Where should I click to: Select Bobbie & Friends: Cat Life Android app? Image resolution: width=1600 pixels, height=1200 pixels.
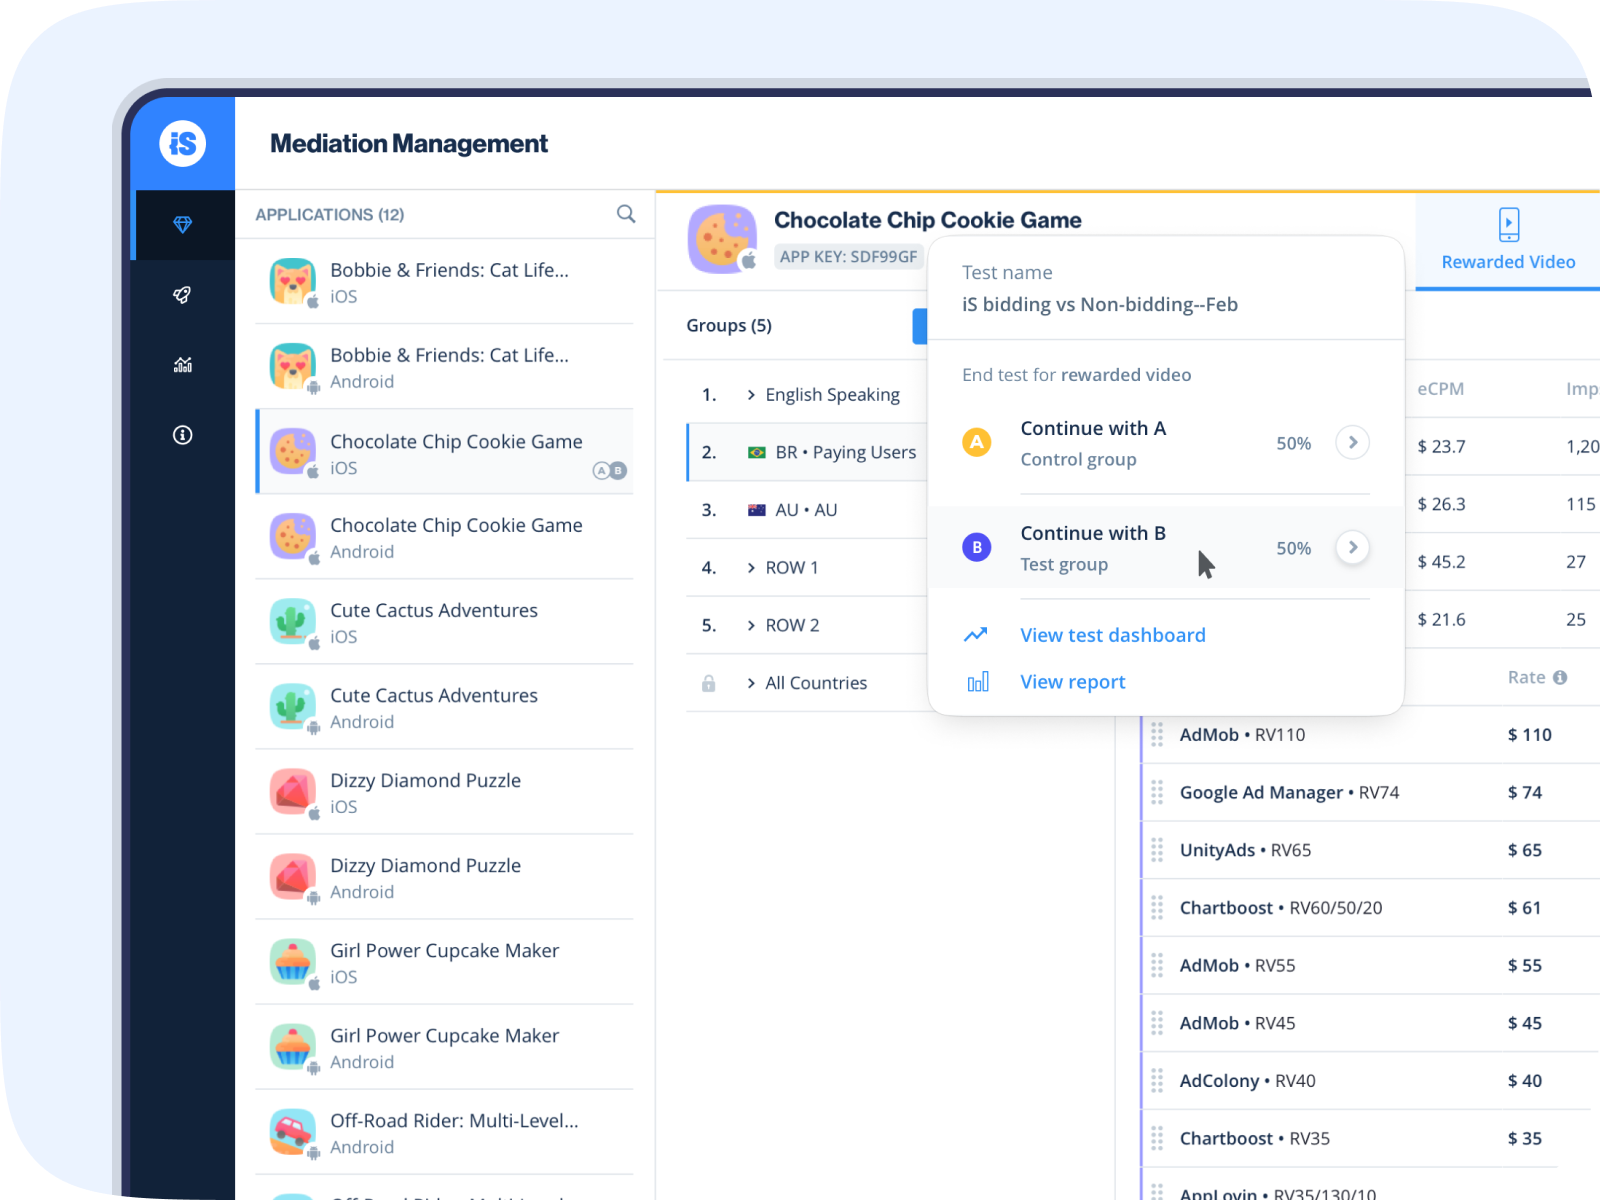[445, 367]
